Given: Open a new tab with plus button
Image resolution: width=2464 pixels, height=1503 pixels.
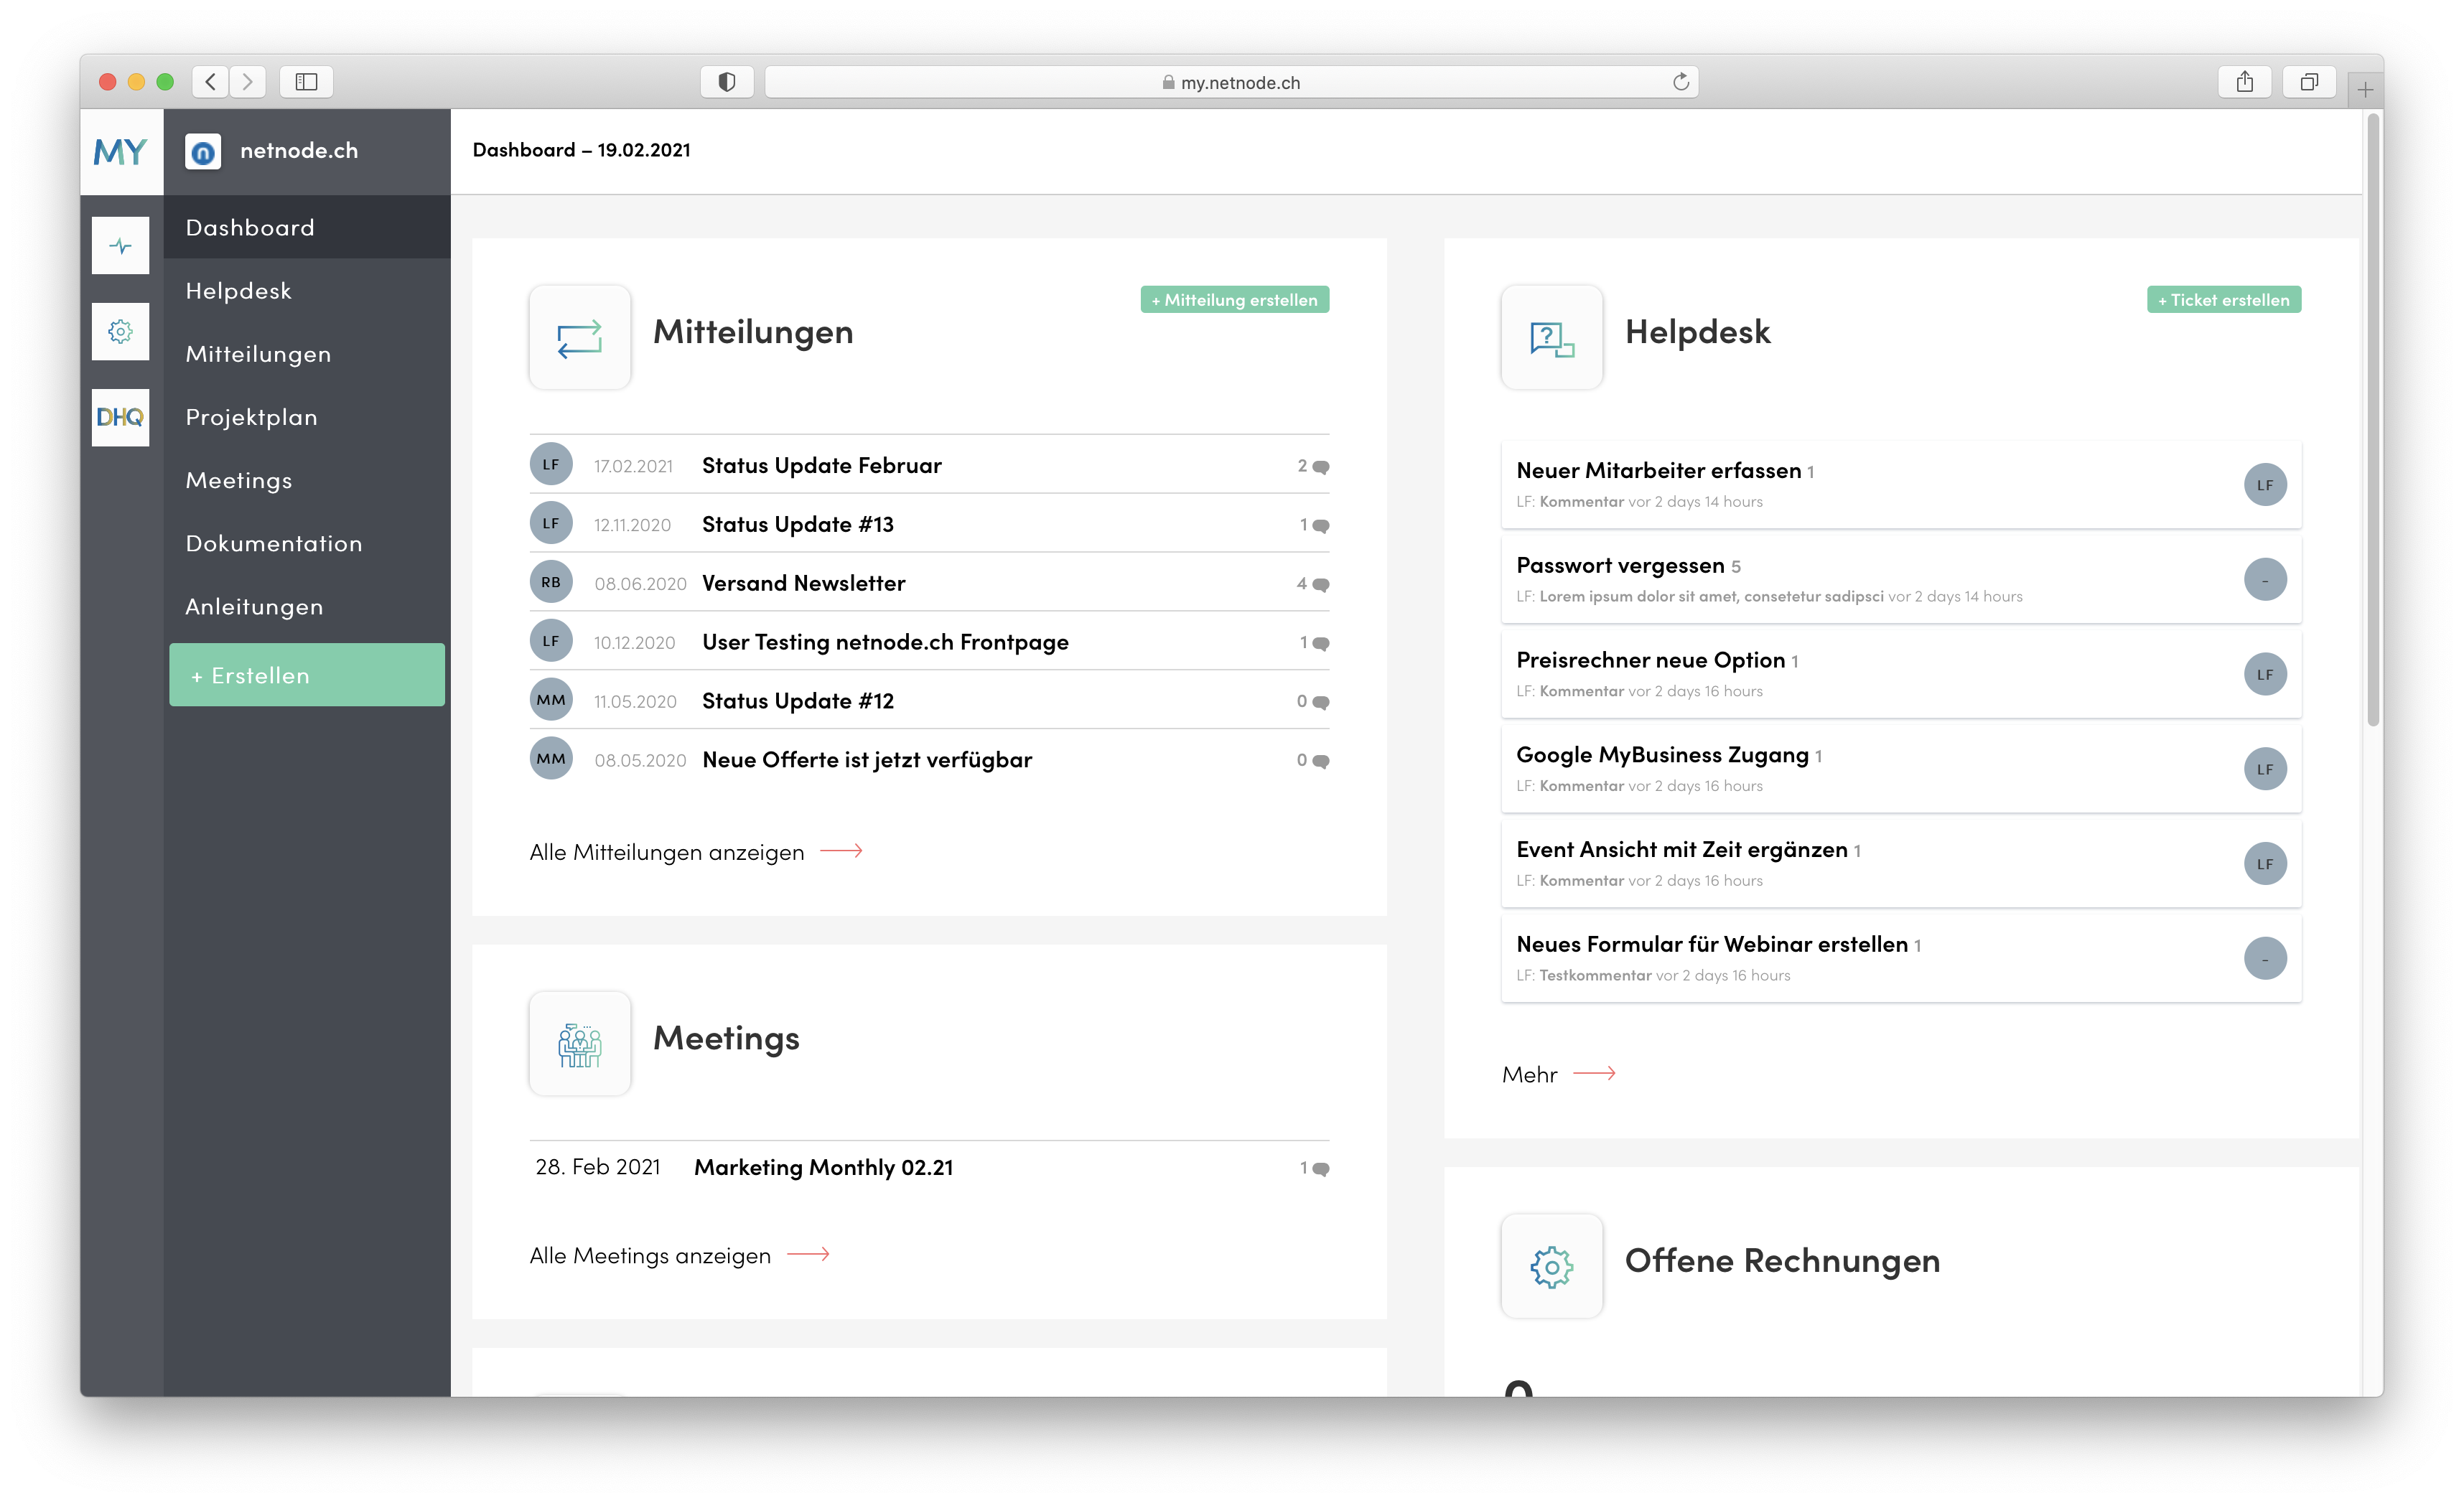Looking at the screenshot, I should 2365,90.
